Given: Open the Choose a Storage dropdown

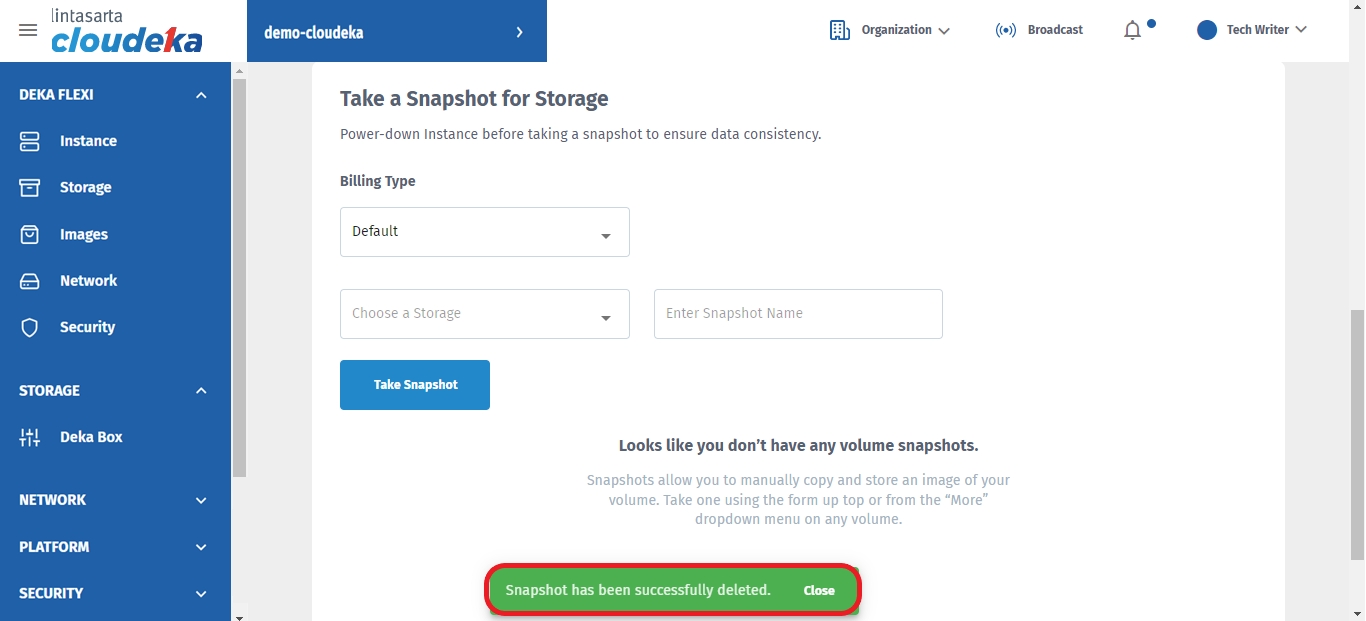Looking at the screenshot, I should (484, 314).
